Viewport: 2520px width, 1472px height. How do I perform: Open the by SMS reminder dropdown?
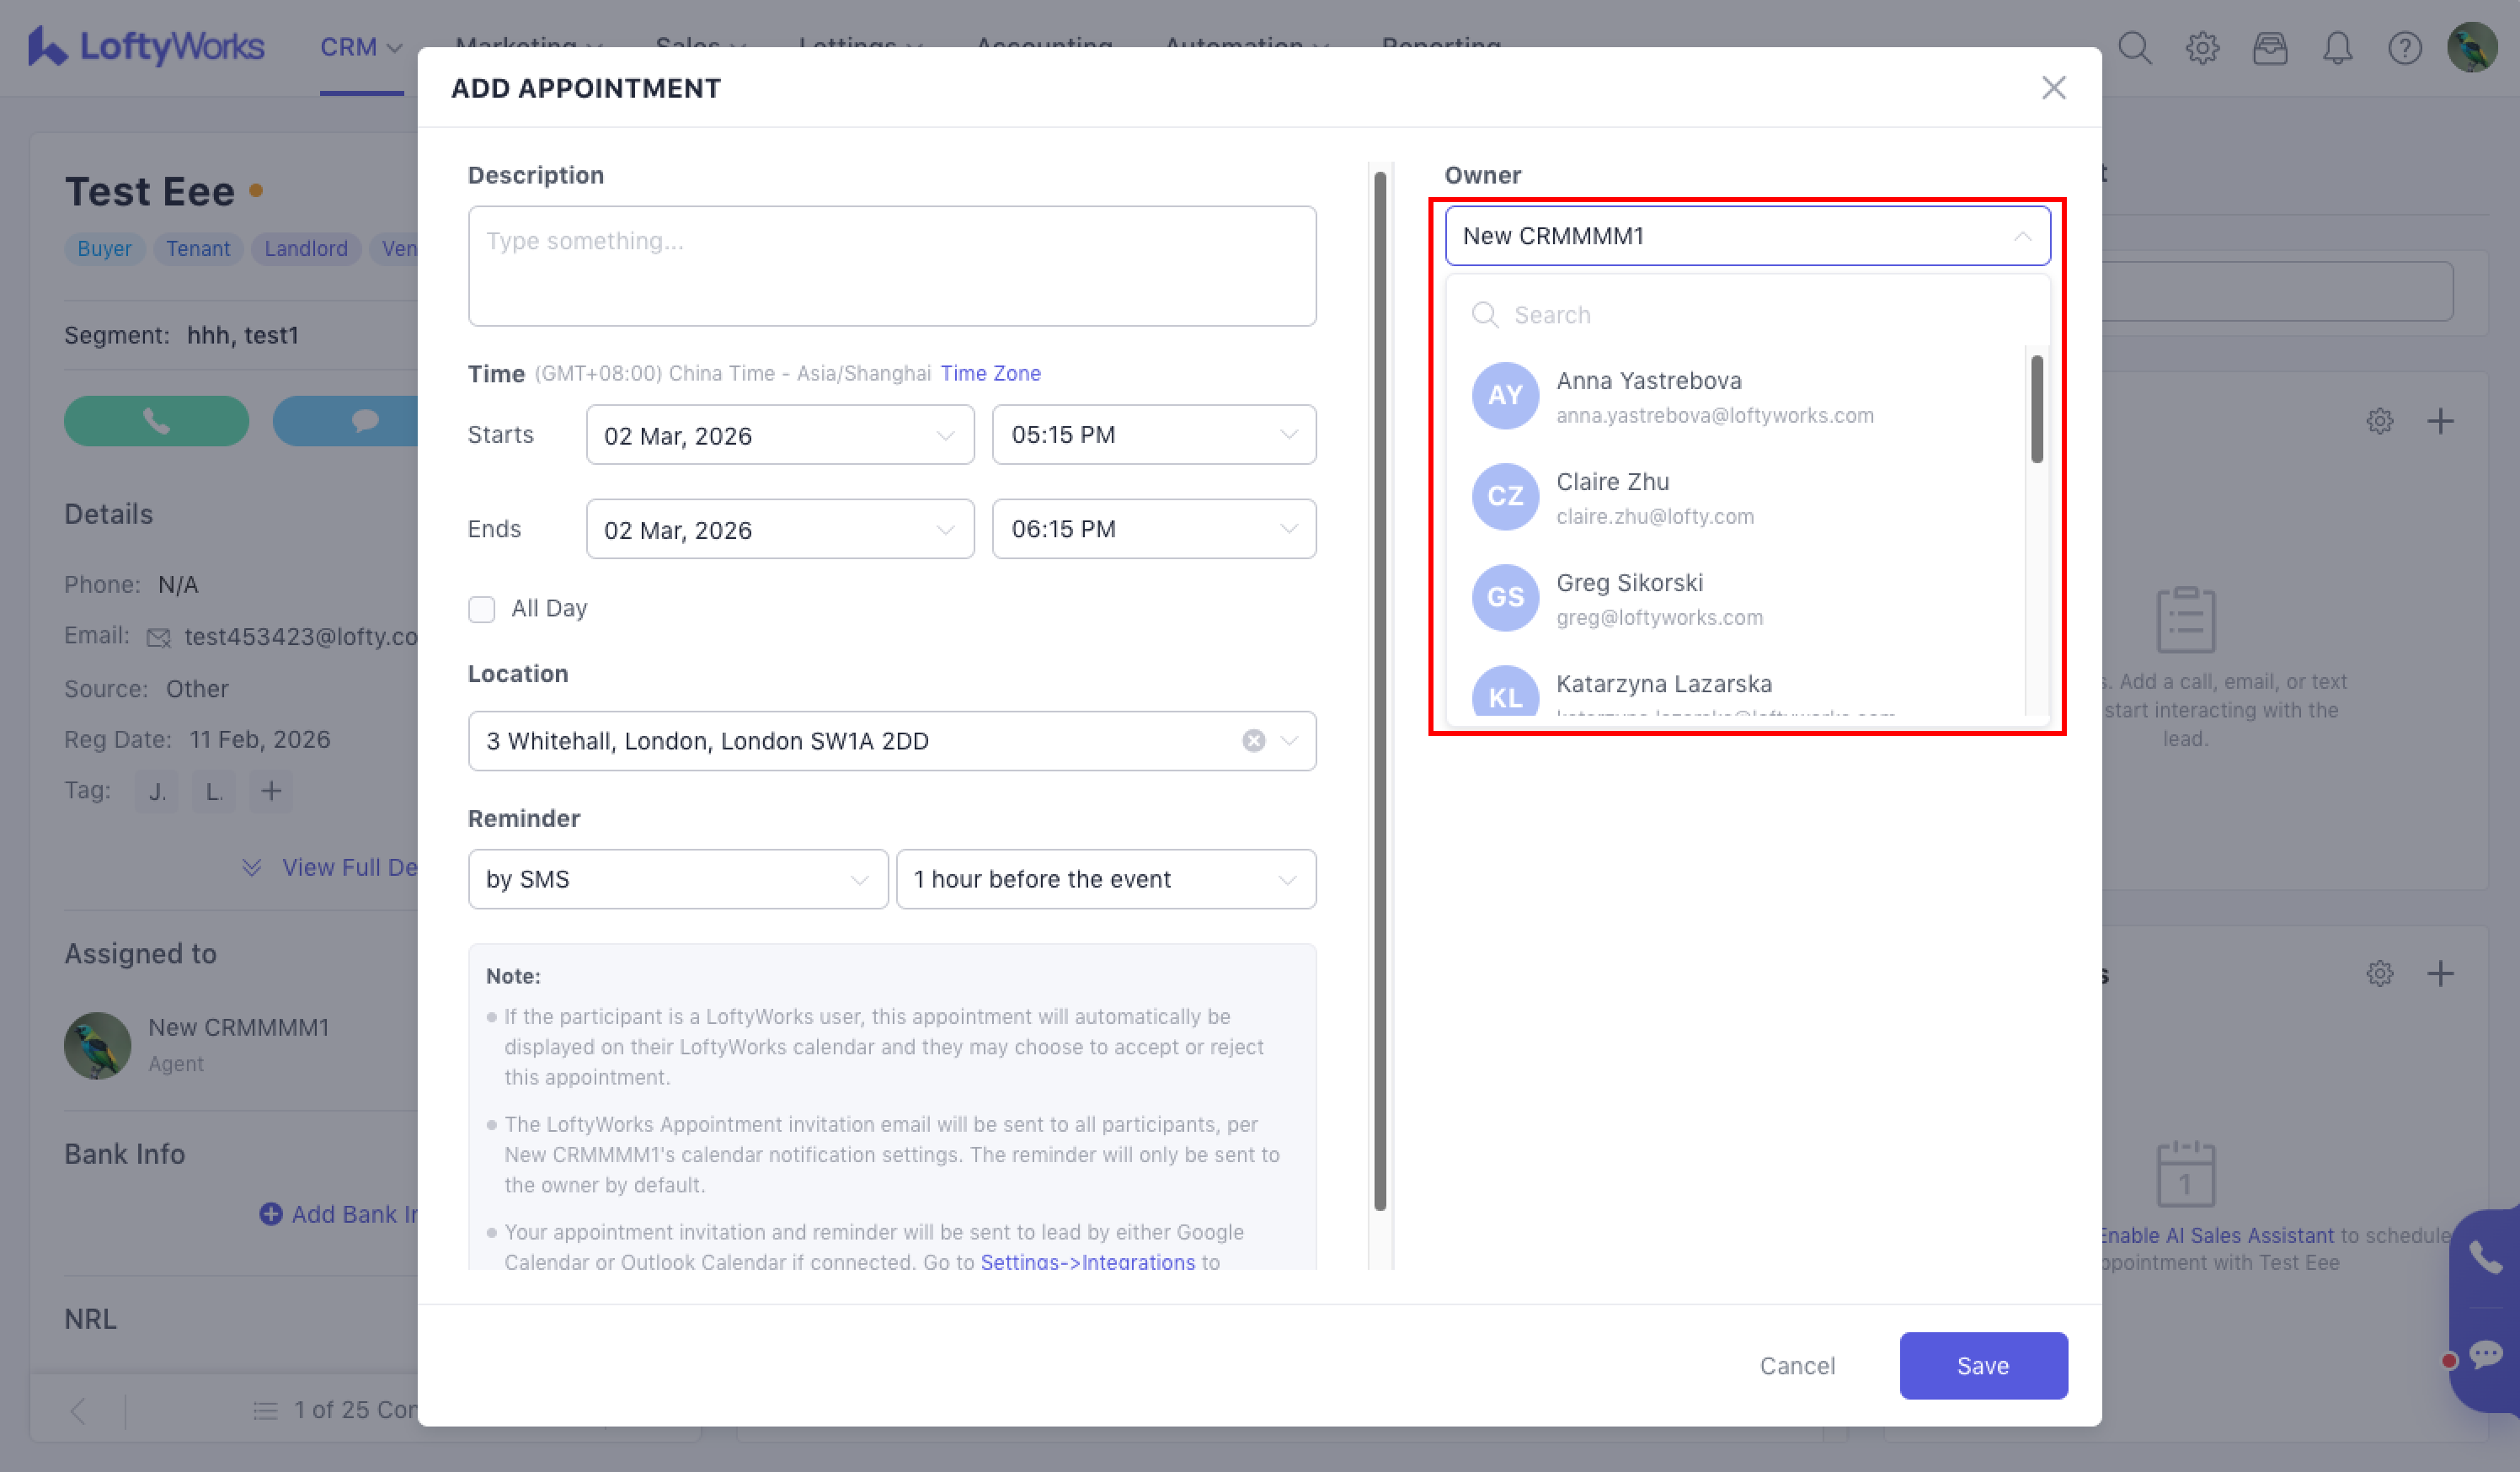pos(677,879)
